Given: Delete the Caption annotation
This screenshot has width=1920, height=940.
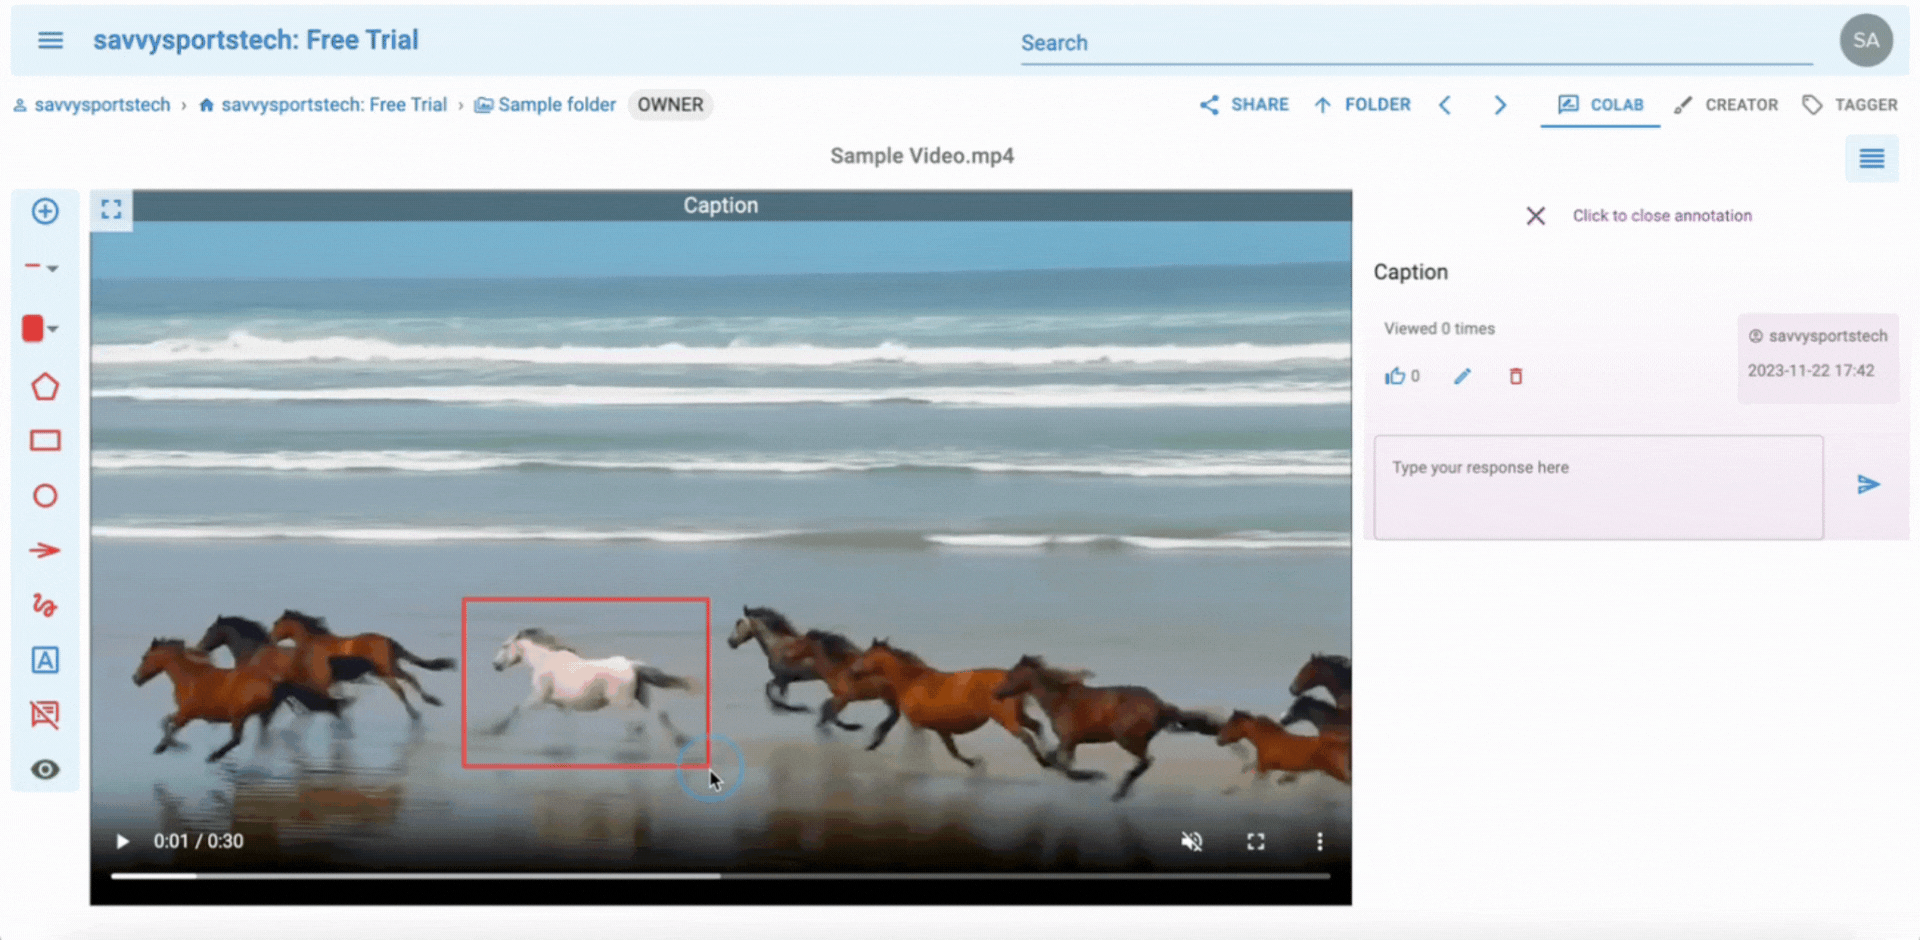Looking at the screenshot, I should [1516, 376].
